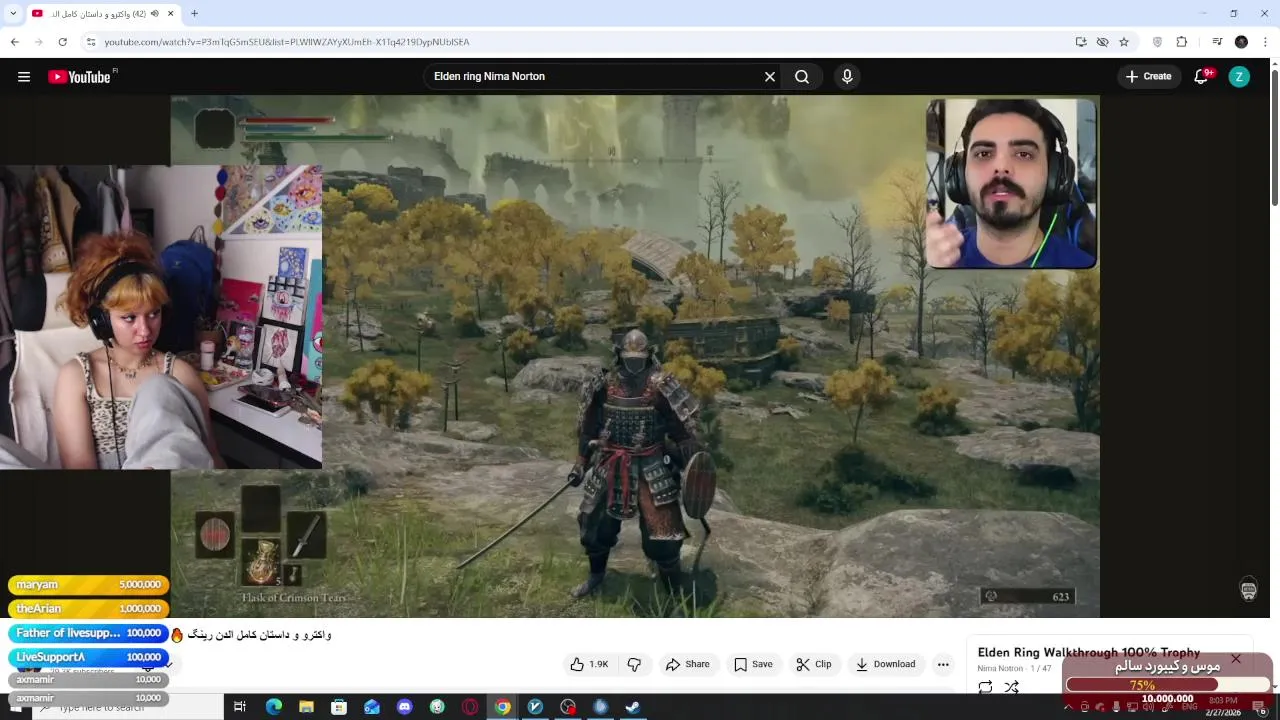Close the YouTube browser tab

(171, 14)
